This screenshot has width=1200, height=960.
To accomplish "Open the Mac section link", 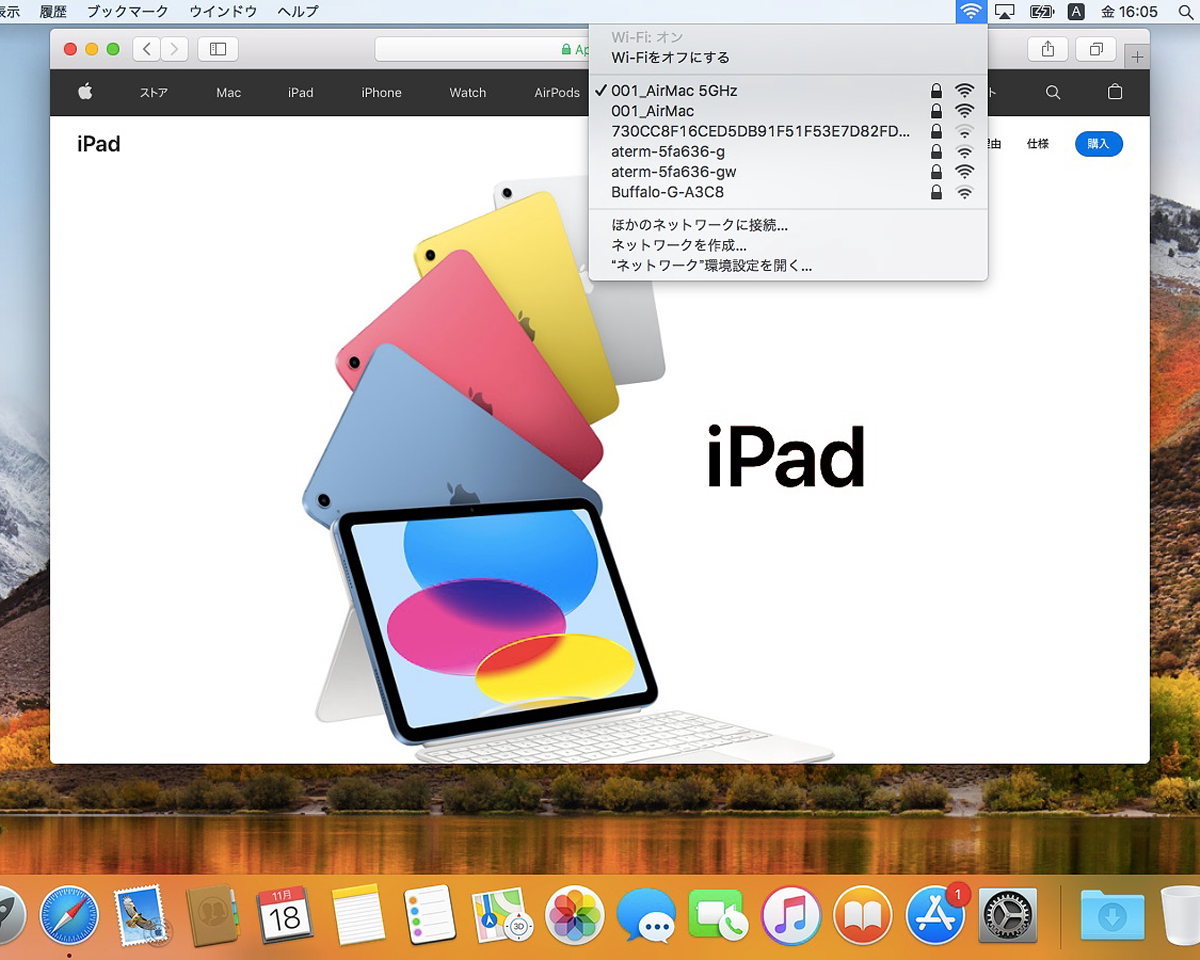I will coord(229,93).
